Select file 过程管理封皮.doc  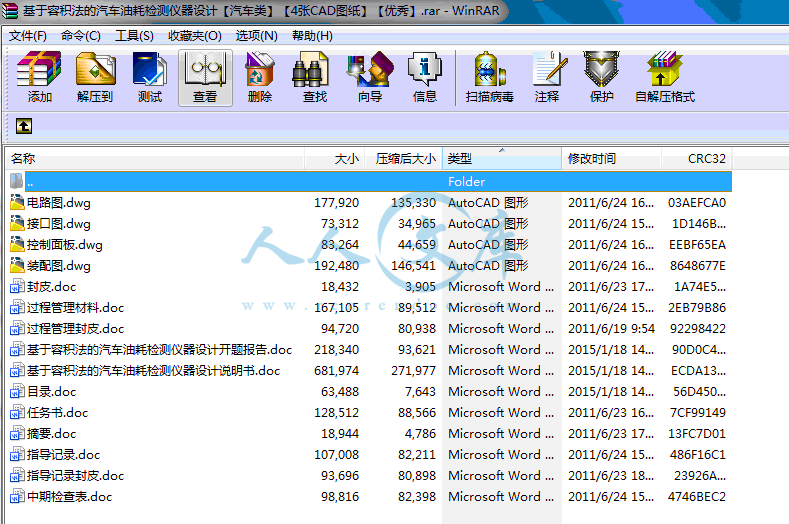[75, 329]
